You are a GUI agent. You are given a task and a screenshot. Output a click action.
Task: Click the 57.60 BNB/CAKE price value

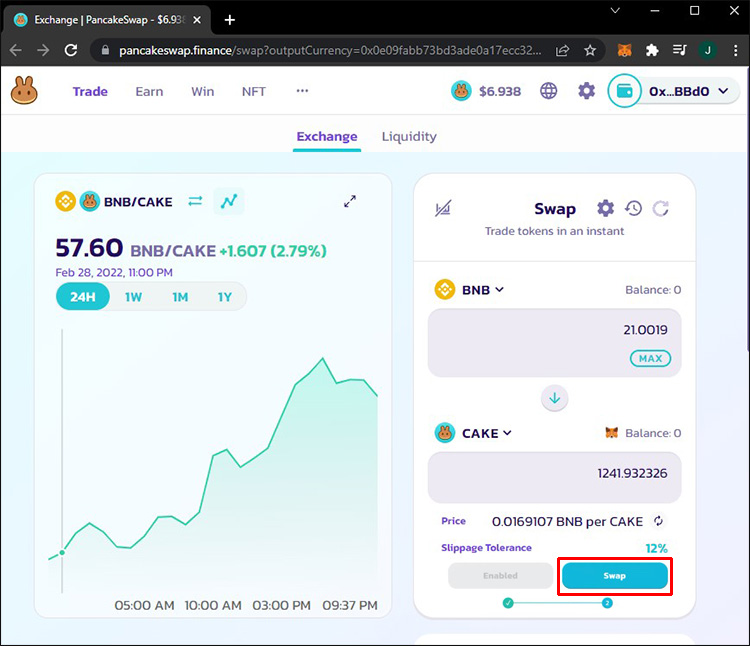[89, 248]
